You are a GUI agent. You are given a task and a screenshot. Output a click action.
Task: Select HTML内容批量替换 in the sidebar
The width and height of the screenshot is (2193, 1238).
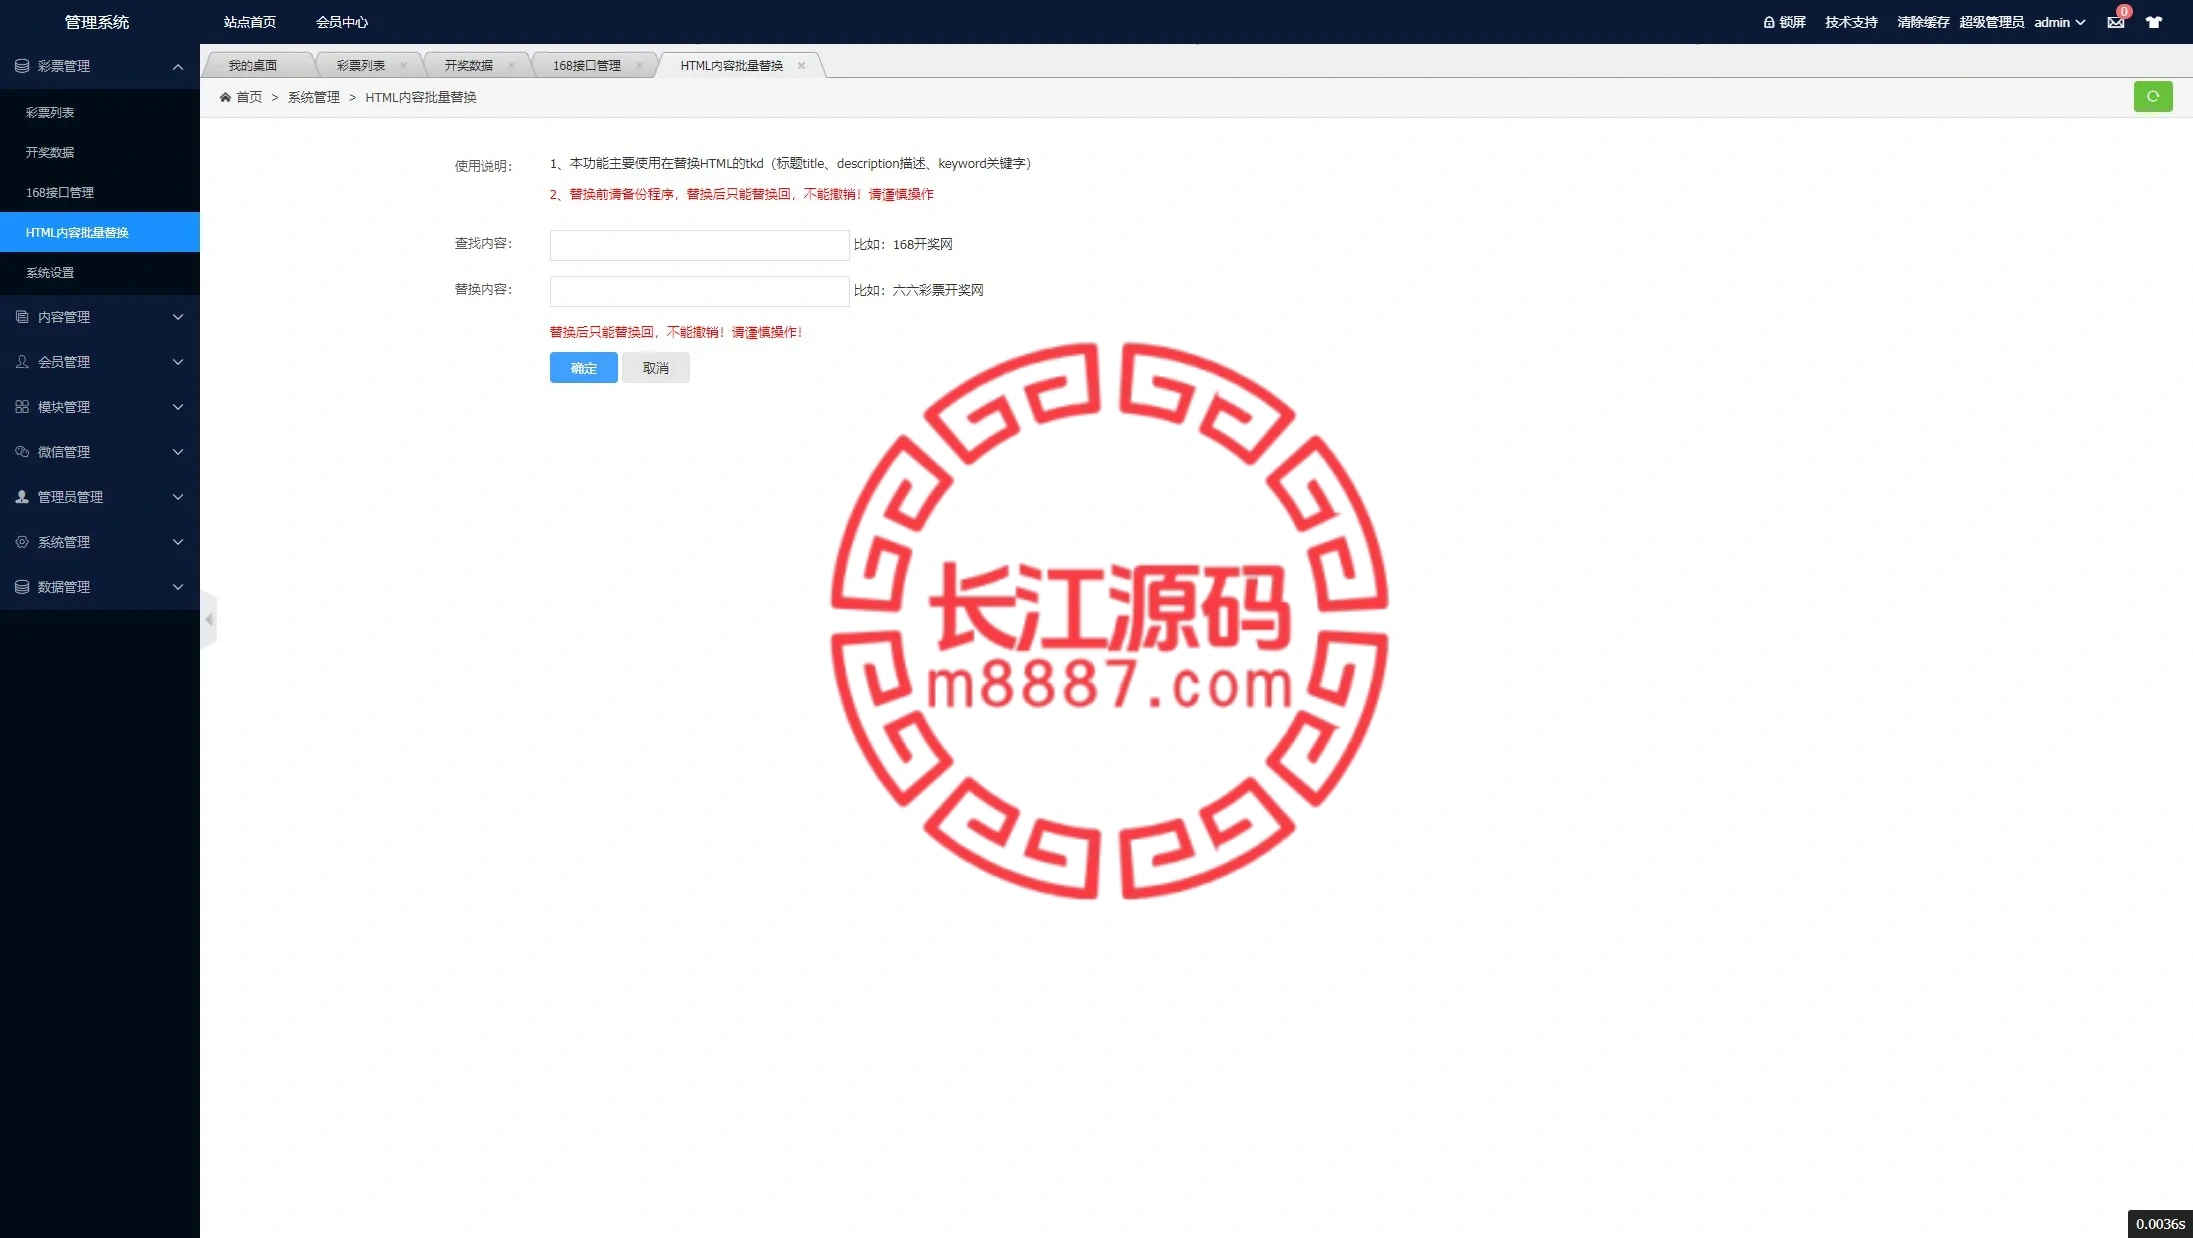100,232
